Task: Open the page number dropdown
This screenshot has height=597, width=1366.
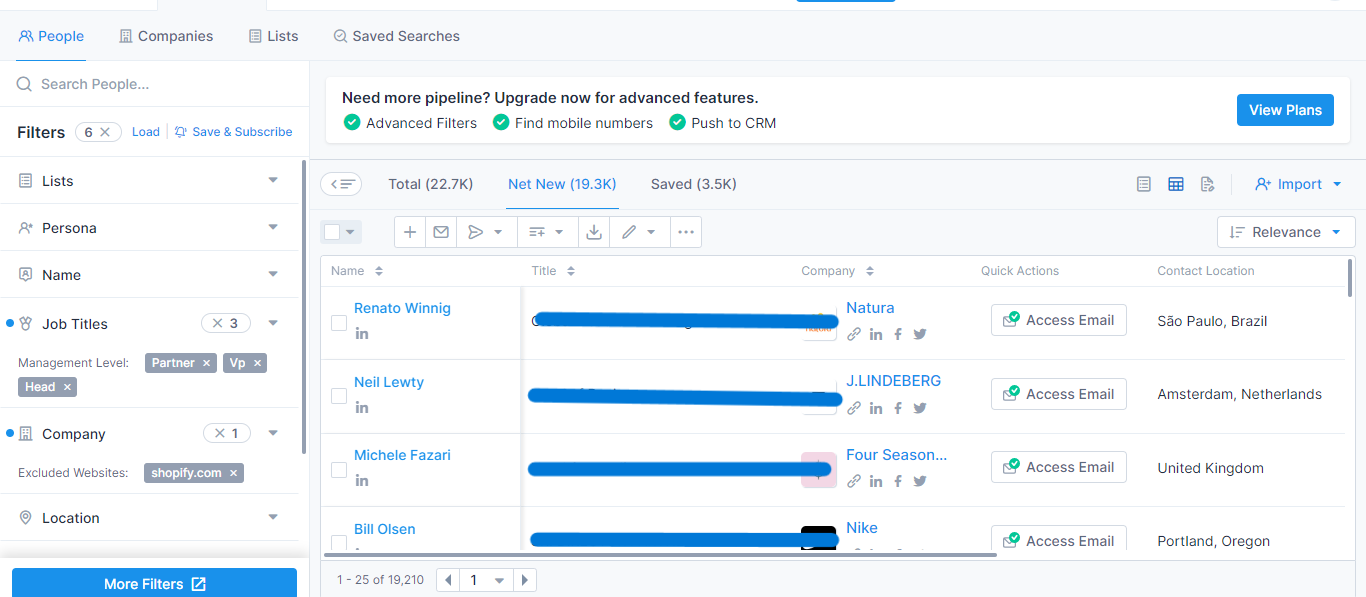Action: tap(487, 580)
